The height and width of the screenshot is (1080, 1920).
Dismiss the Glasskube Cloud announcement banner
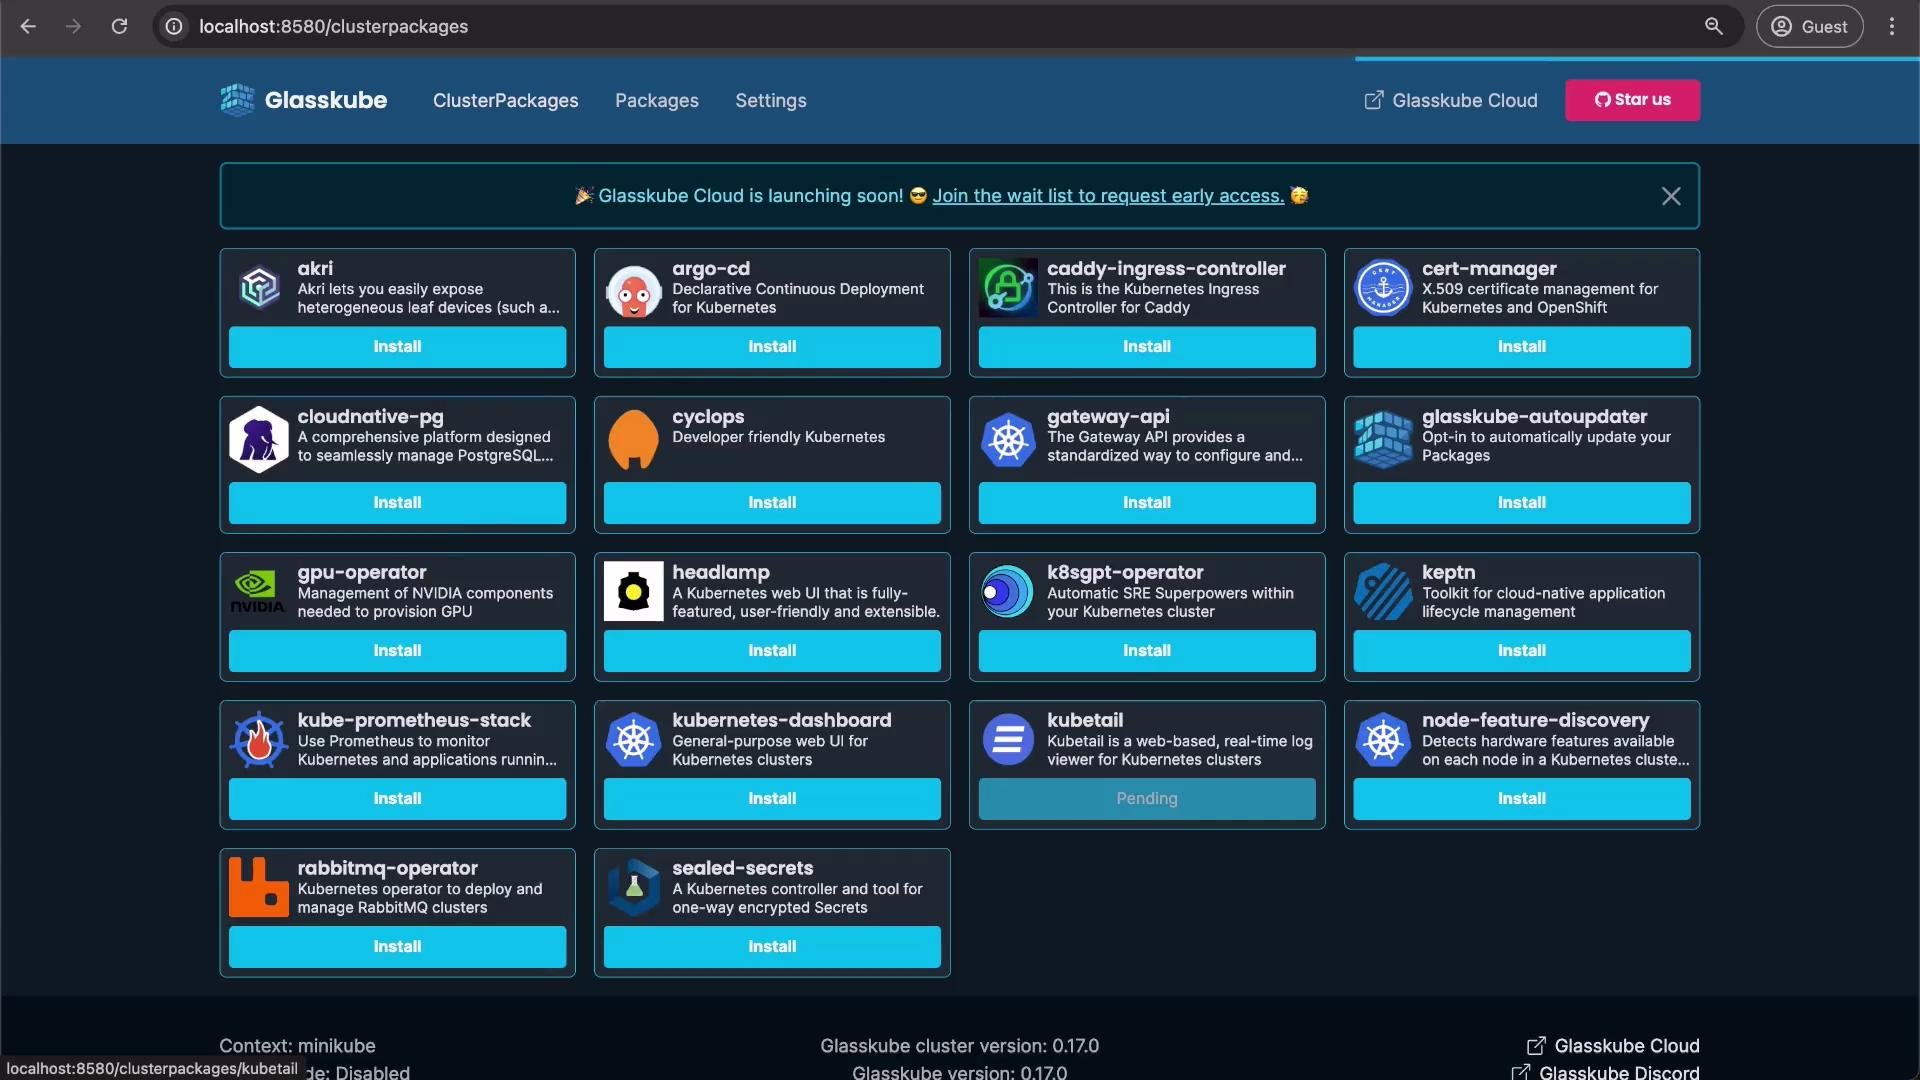(x=1671, y=196)
